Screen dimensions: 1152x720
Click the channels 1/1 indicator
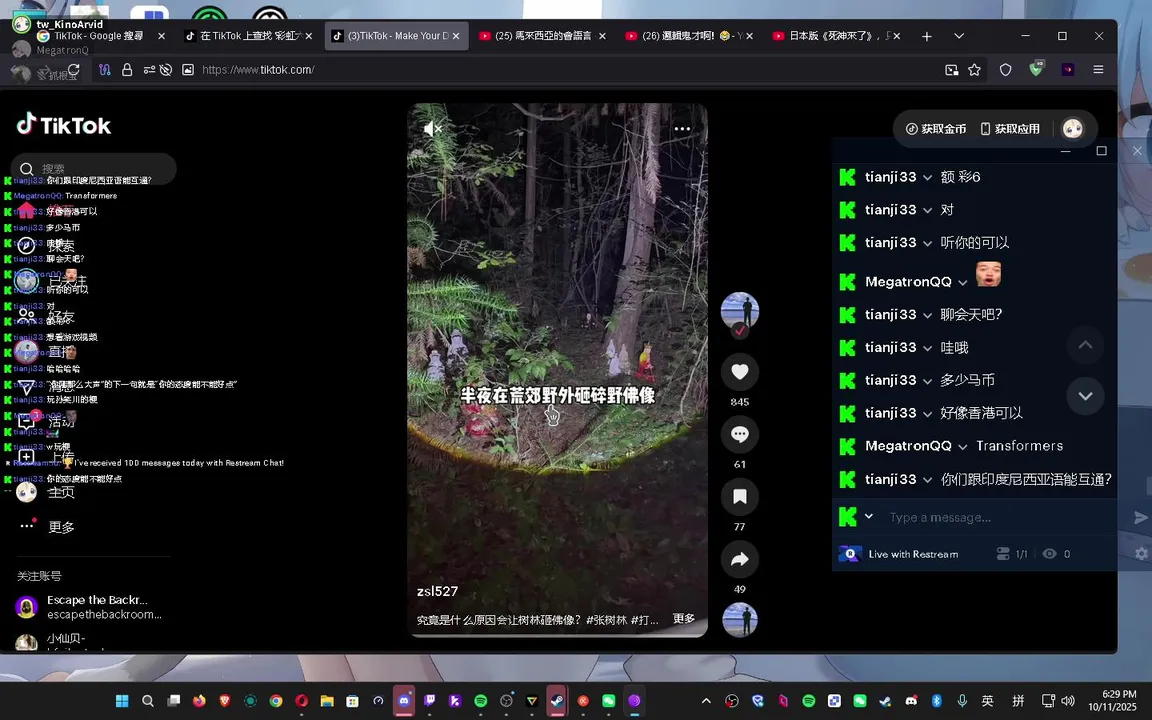(1012, 554)
